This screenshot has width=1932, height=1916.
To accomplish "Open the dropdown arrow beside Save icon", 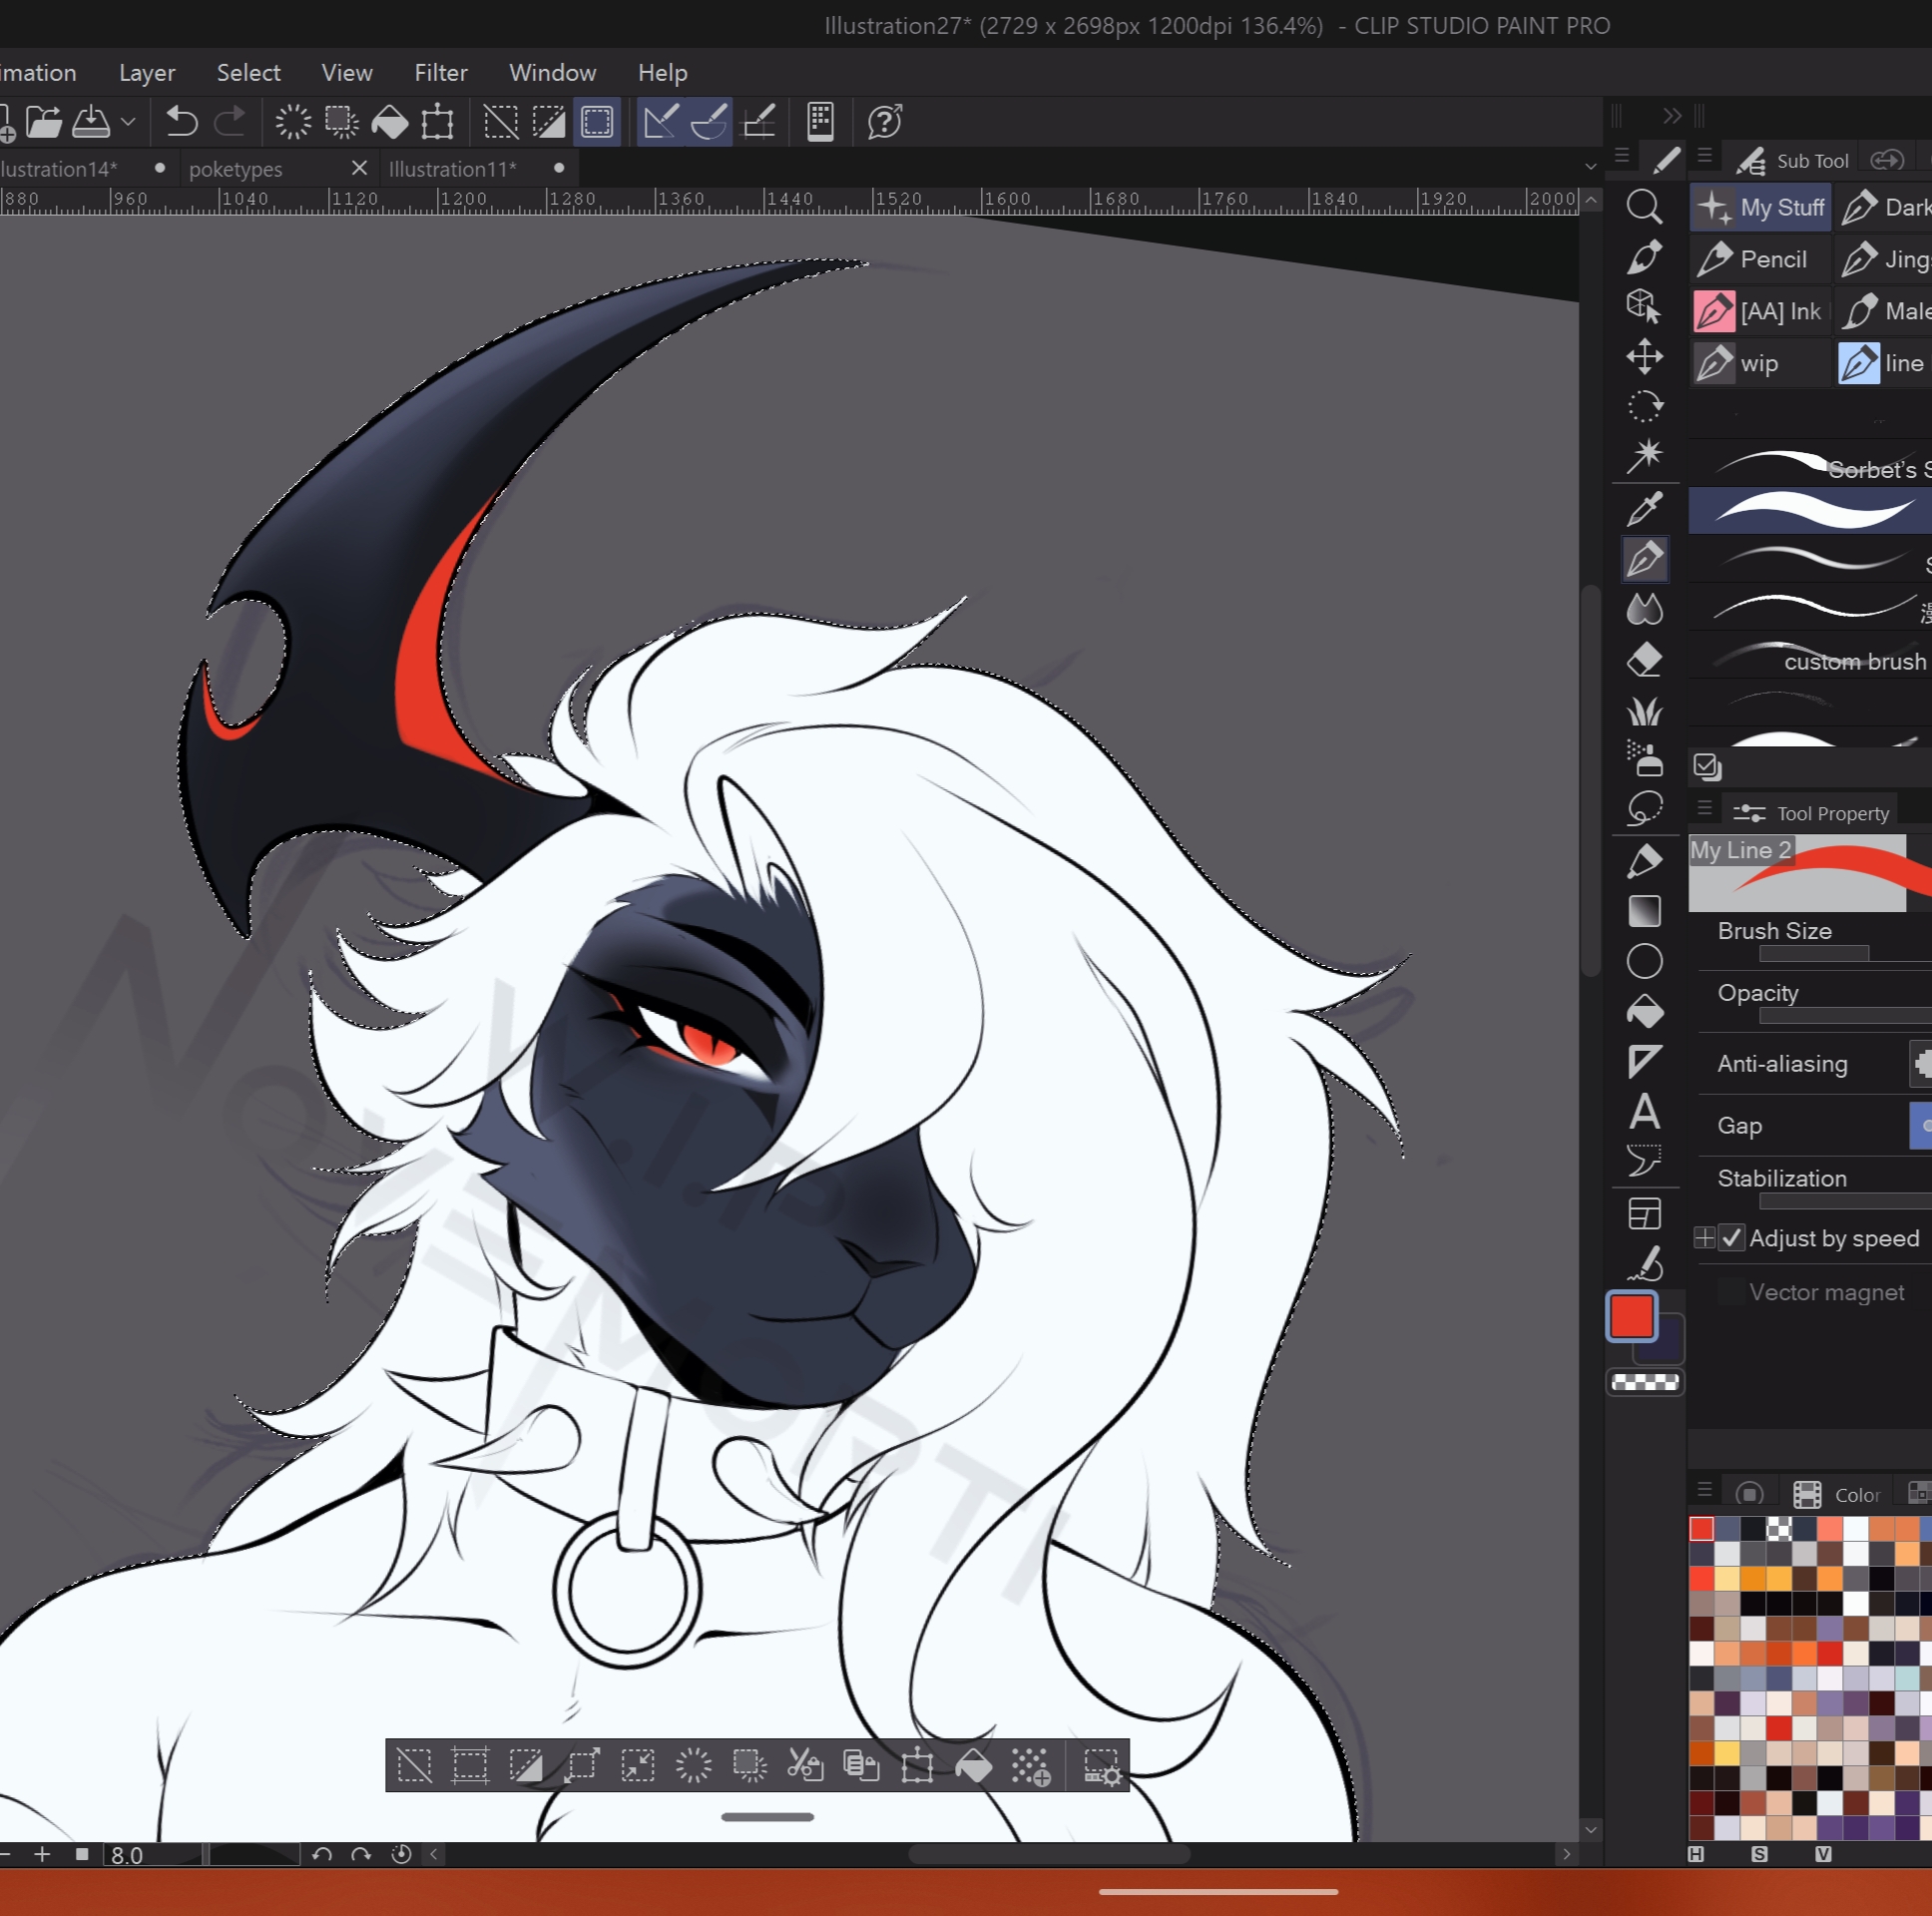I will [x=128, y=122].
